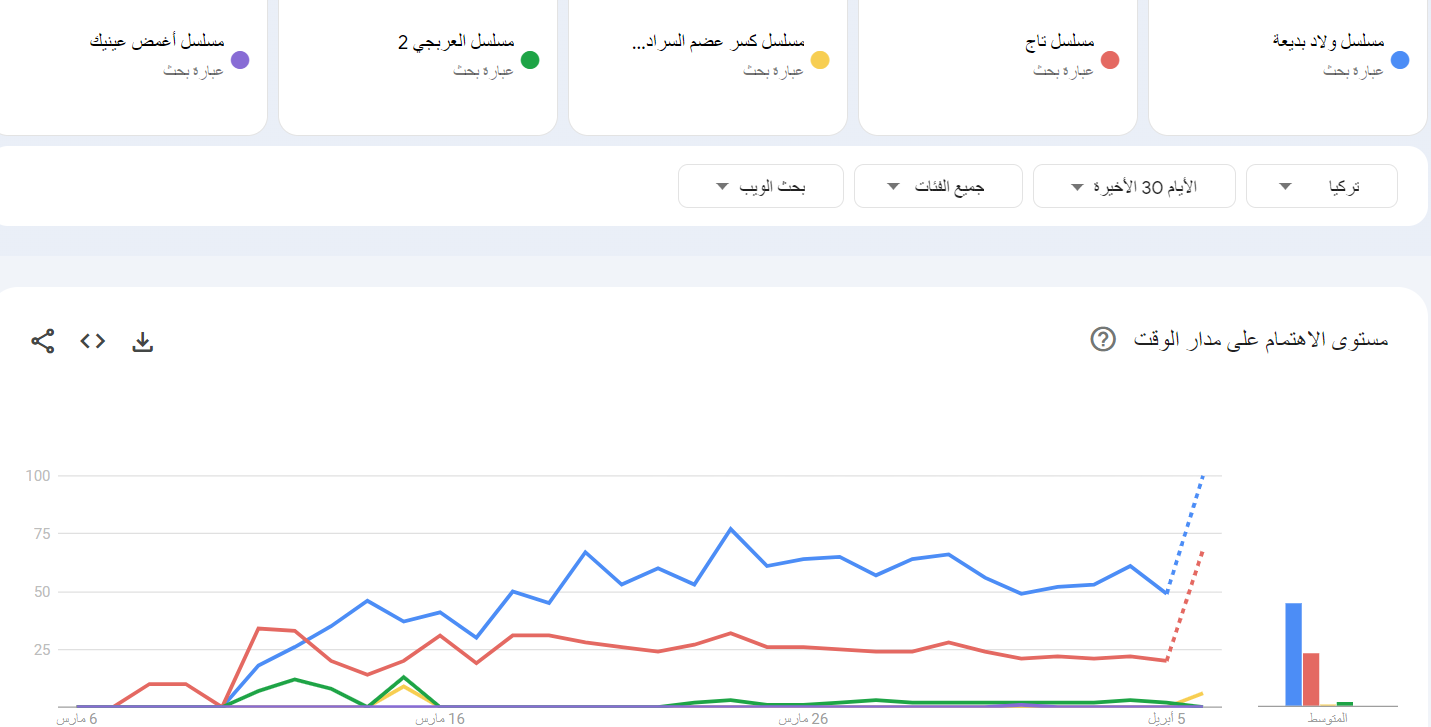Expand the الأيام 30 الأخيرة time range
The width and height of the screenshot is (1431, 727).
point(1134,187)
